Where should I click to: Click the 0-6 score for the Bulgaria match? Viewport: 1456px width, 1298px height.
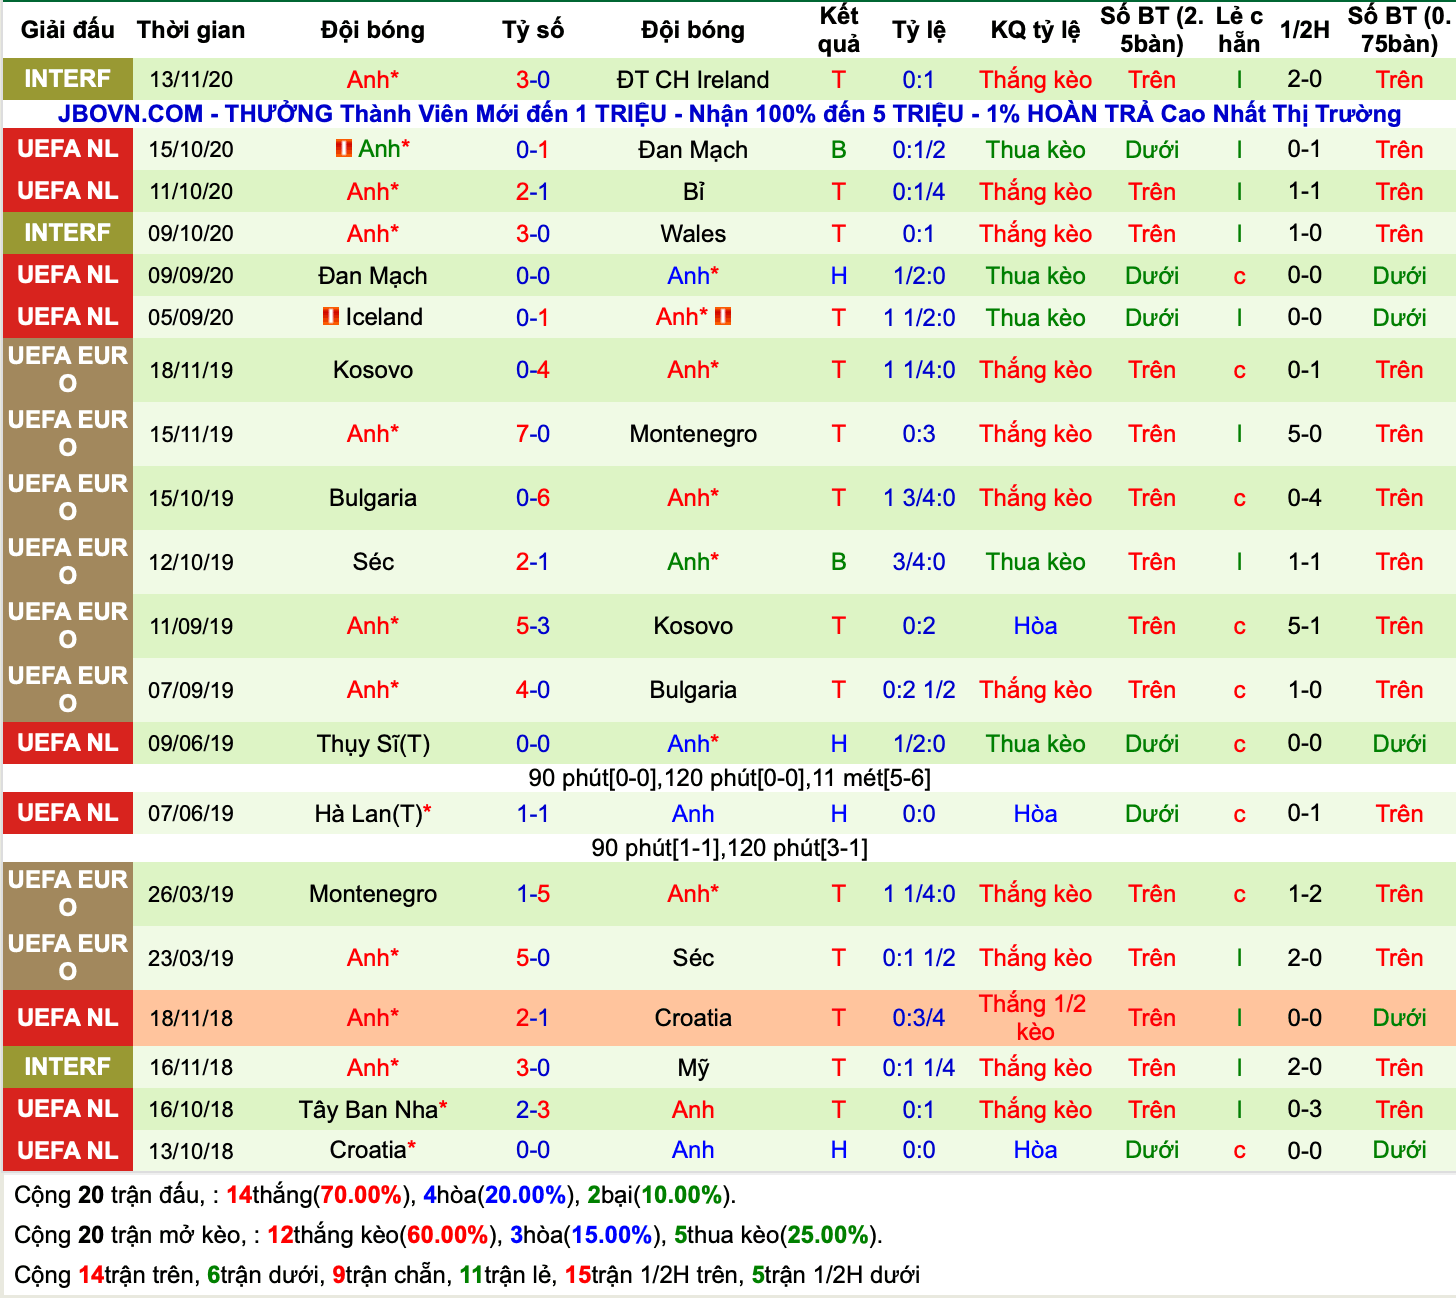(x=533, y=498)
